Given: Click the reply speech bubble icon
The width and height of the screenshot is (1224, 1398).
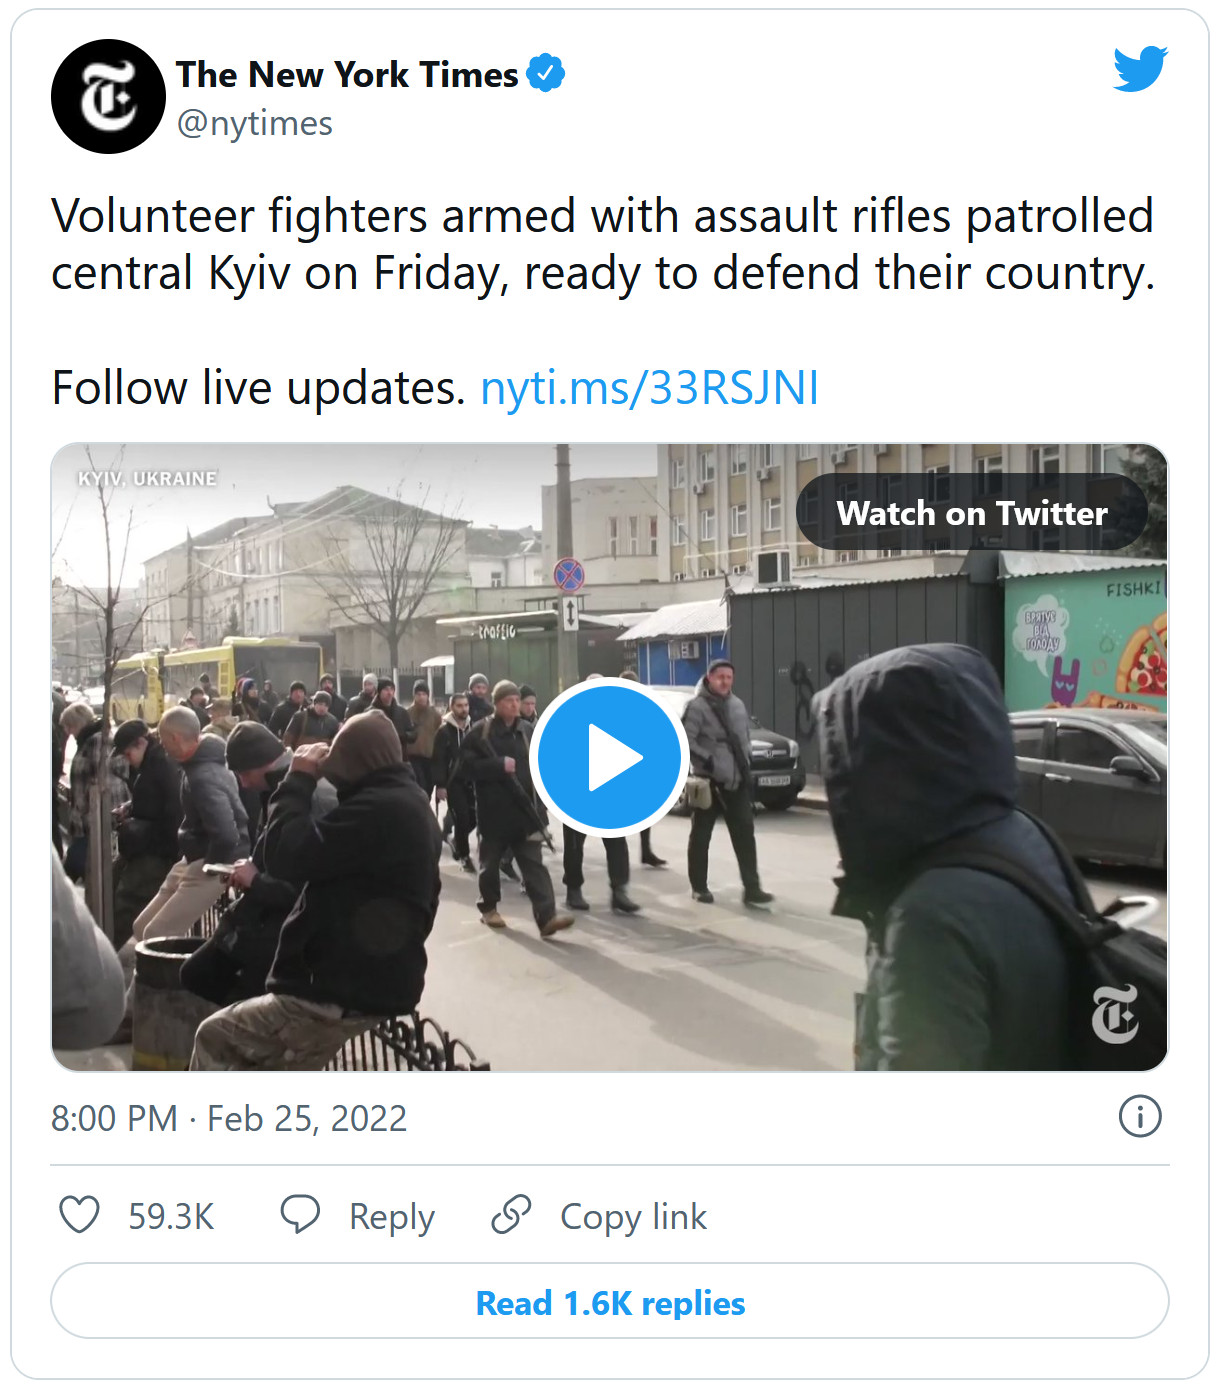Looking at the screenshot, I should 300,1214.
